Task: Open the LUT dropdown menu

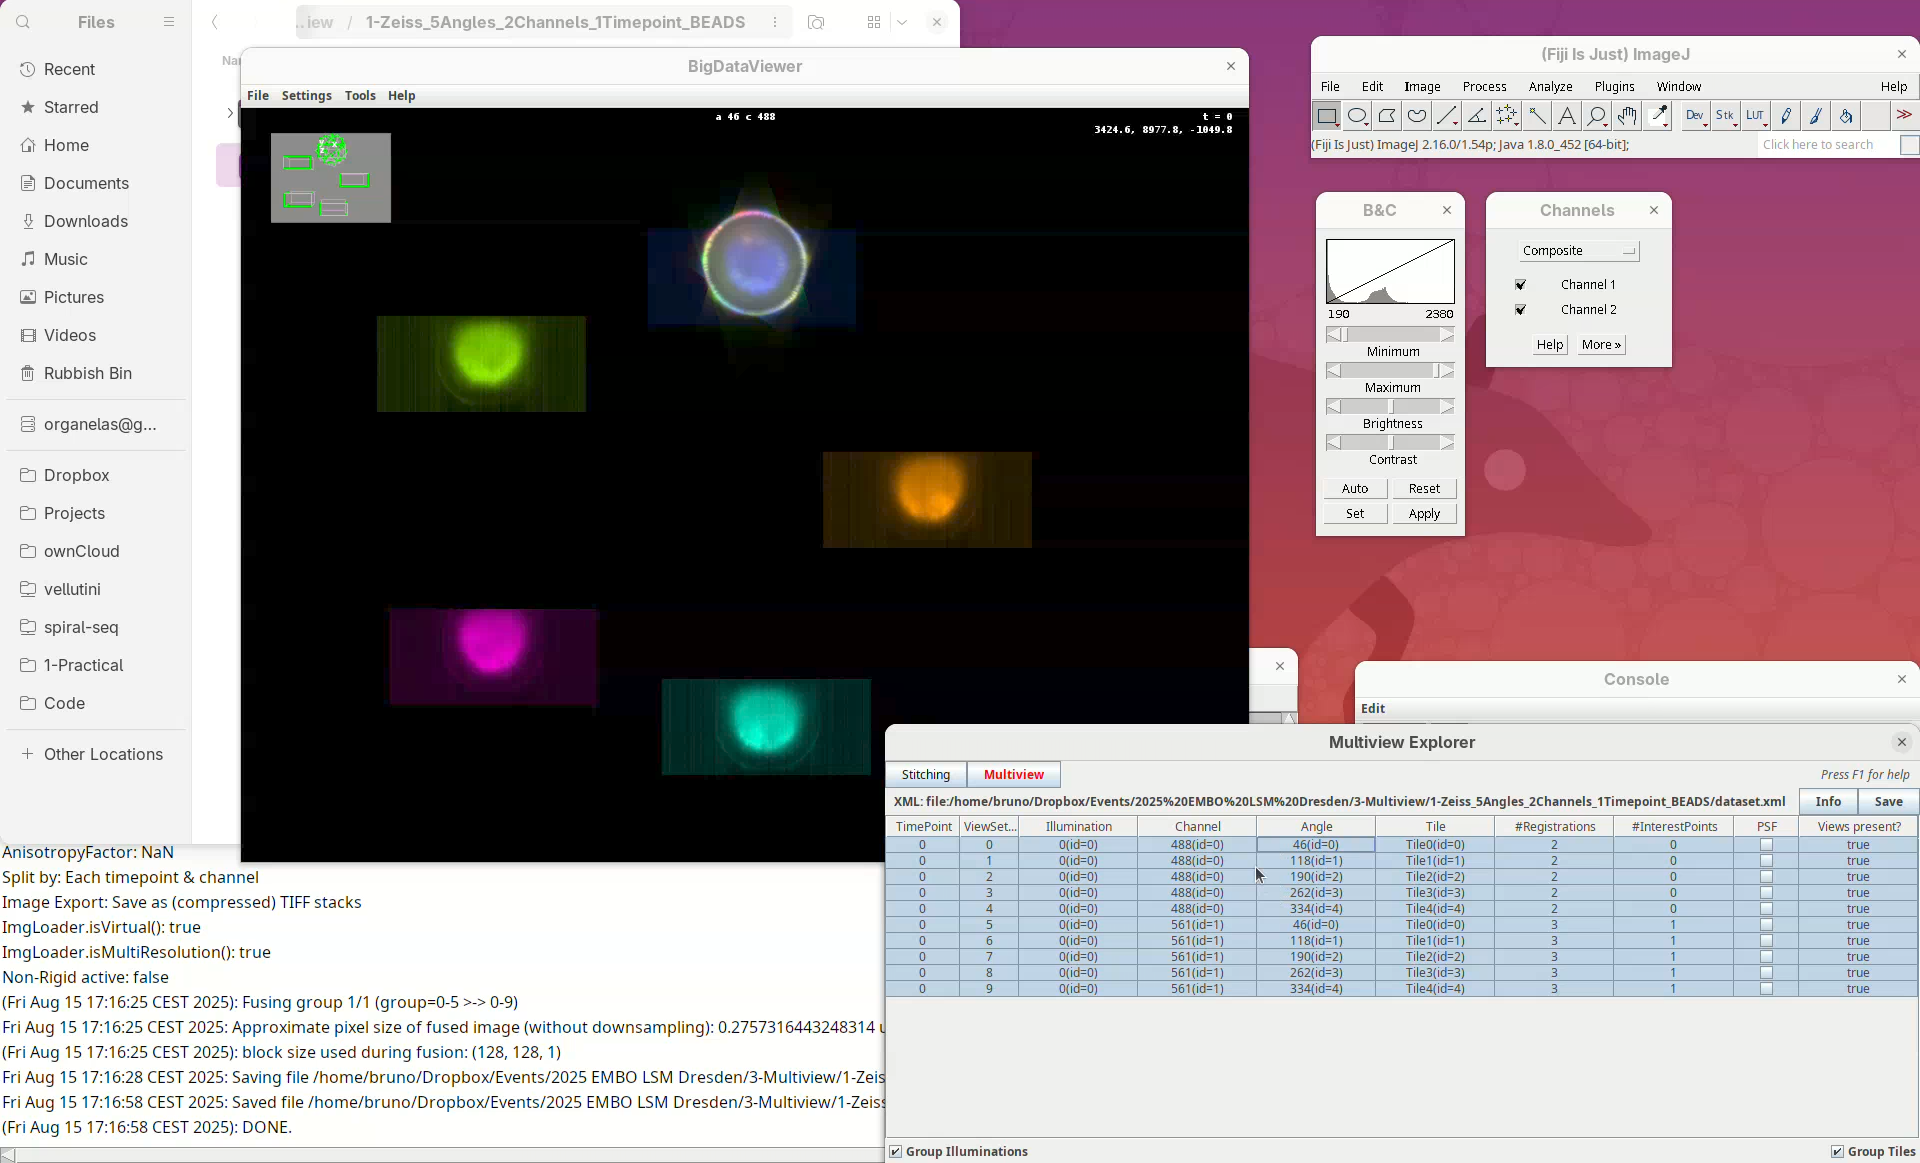Action: click(1755, 116)
